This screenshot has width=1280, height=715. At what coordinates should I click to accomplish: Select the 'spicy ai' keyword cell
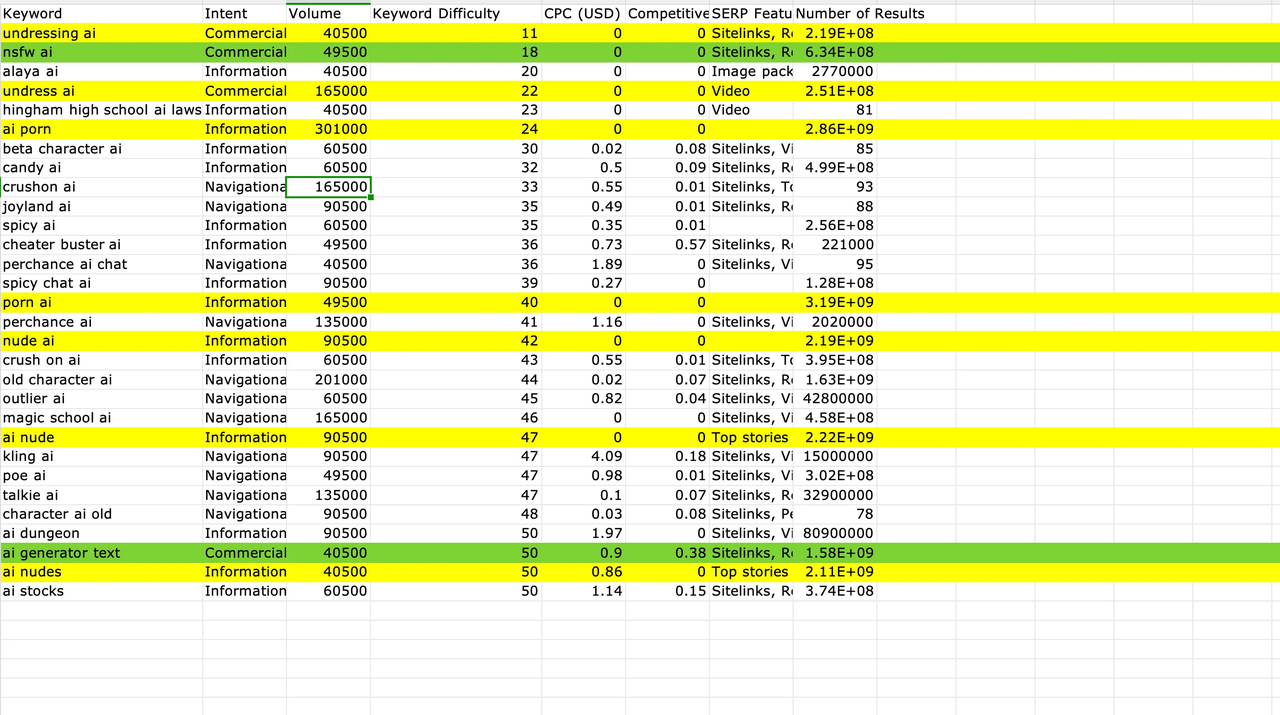tap(101, 226)
